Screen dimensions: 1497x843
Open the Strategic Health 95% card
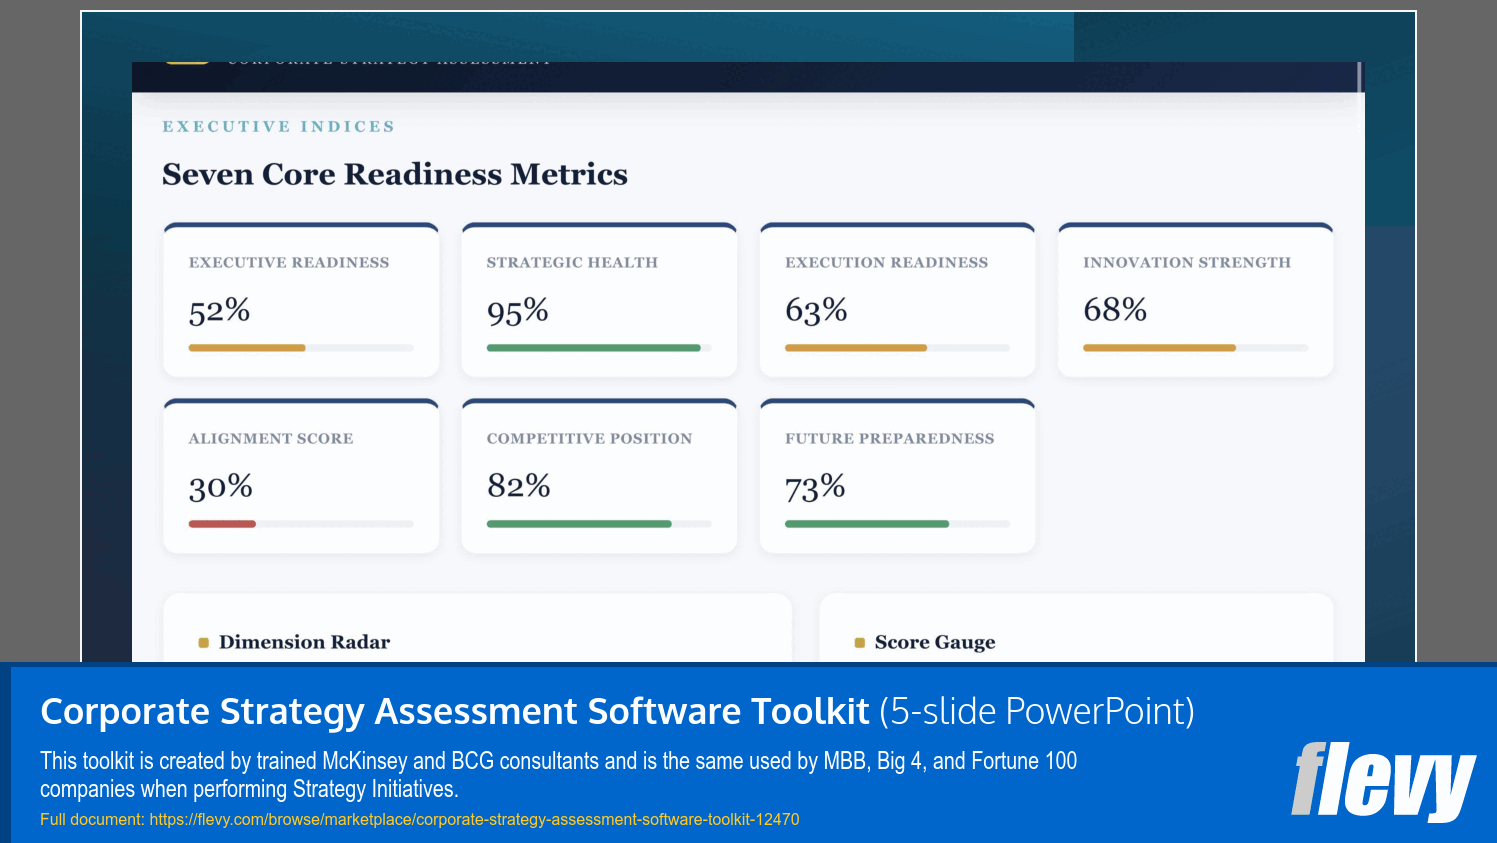(599, 300)
